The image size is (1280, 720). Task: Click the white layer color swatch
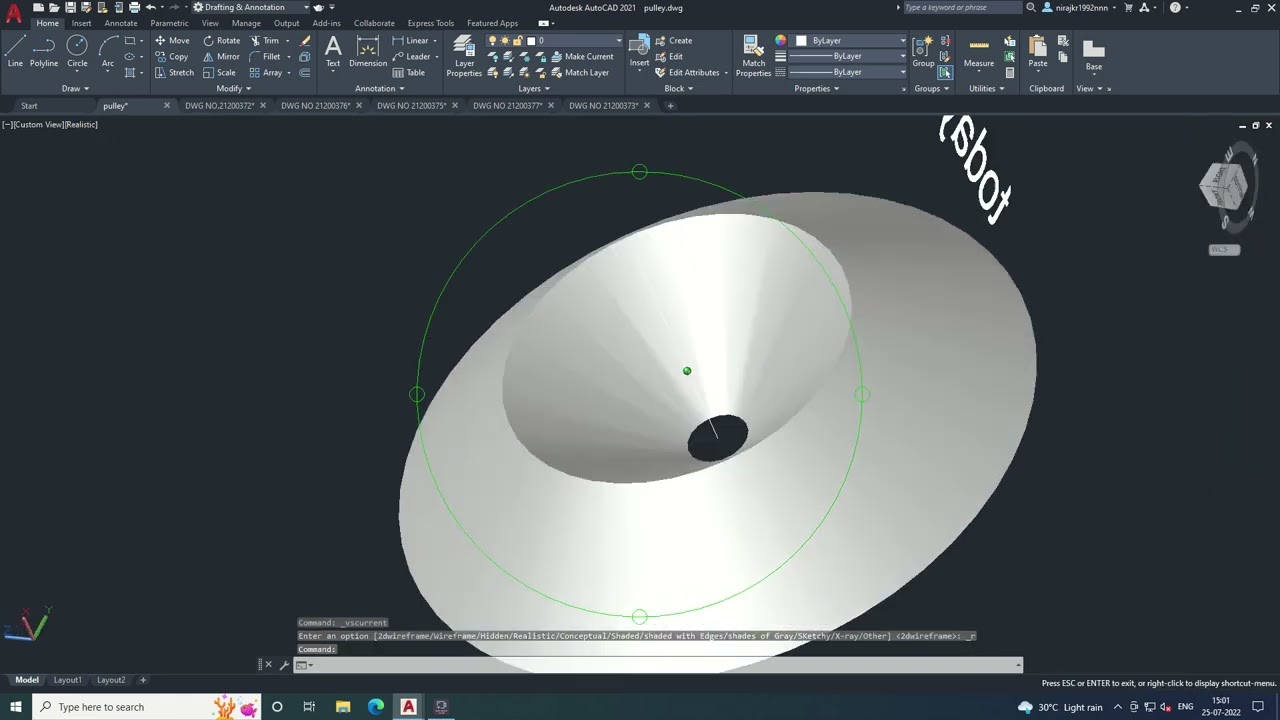point(531,41)
